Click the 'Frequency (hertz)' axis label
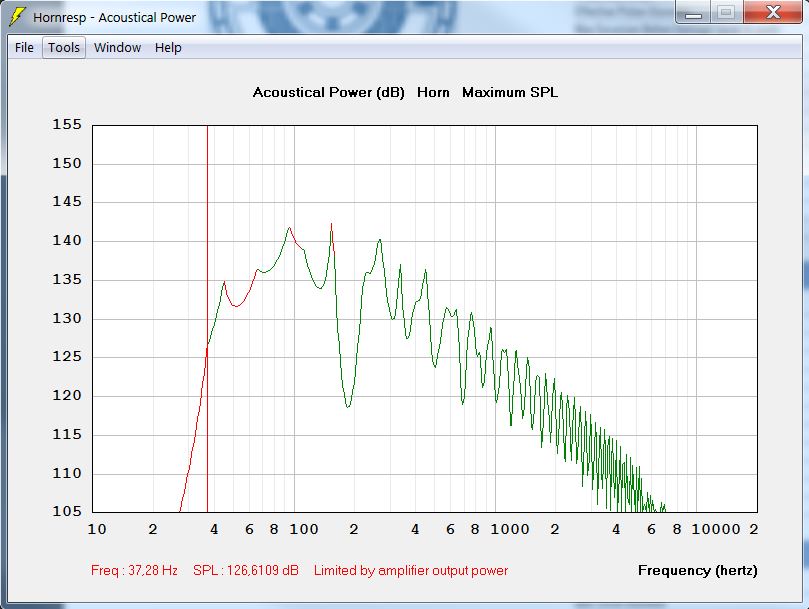This screenshot has width=809, height=609. point(698,570)
